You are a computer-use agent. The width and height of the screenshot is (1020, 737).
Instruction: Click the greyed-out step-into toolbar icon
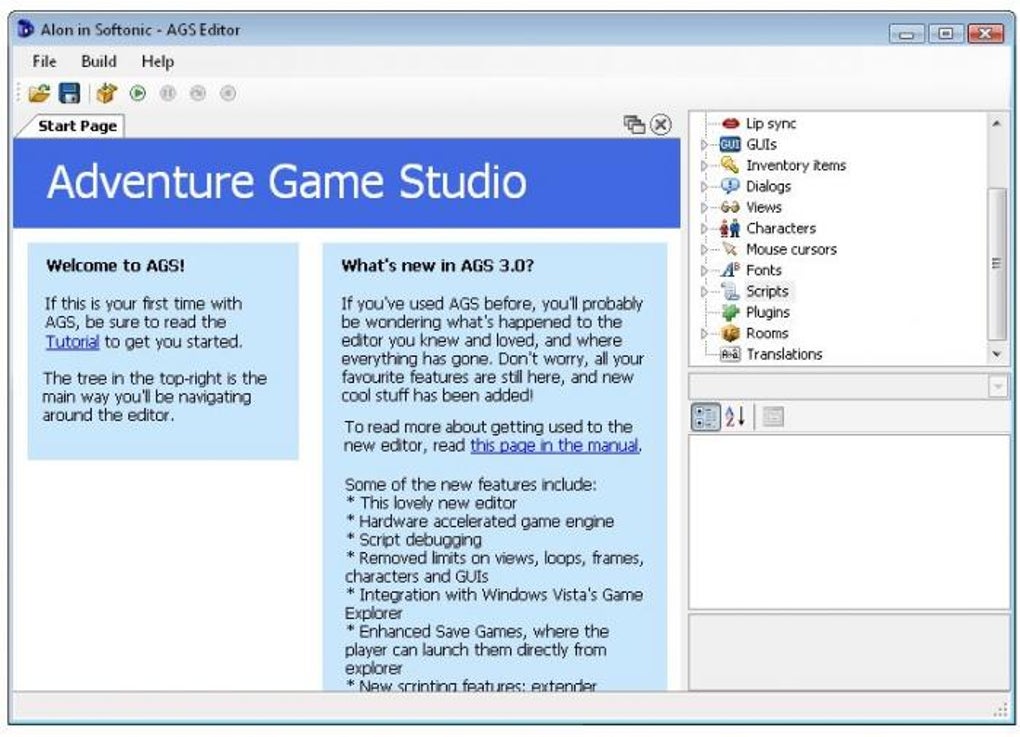198,94
